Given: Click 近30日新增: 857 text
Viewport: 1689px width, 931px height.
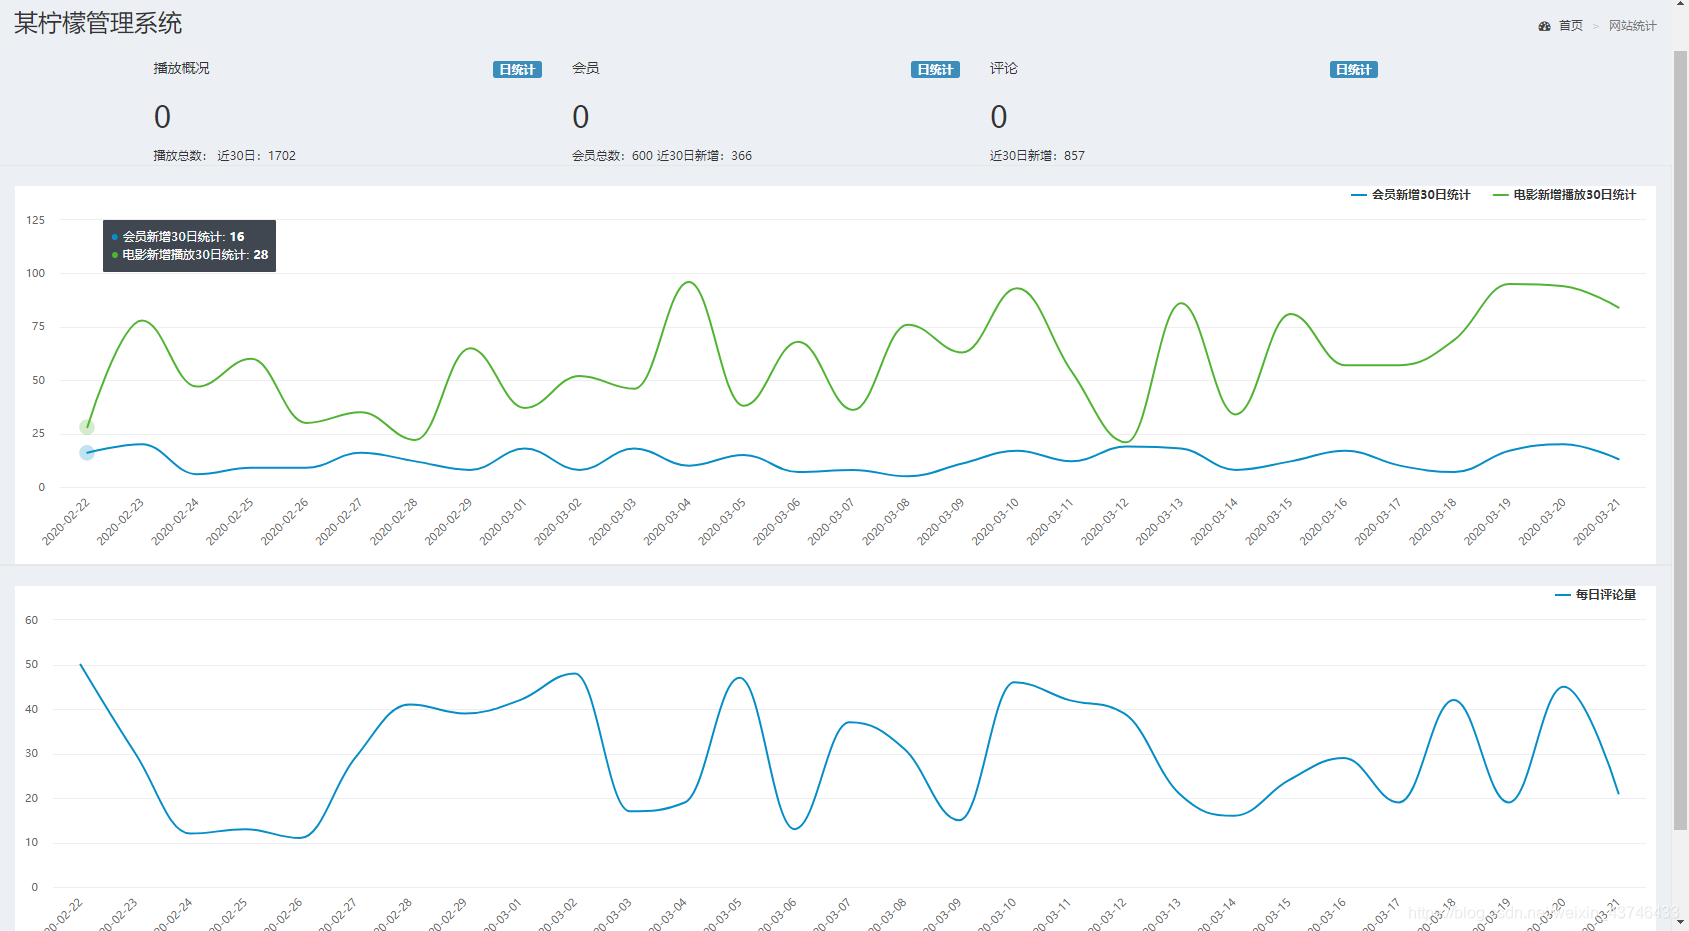Looking at the screenshot, I should 1037,156.
